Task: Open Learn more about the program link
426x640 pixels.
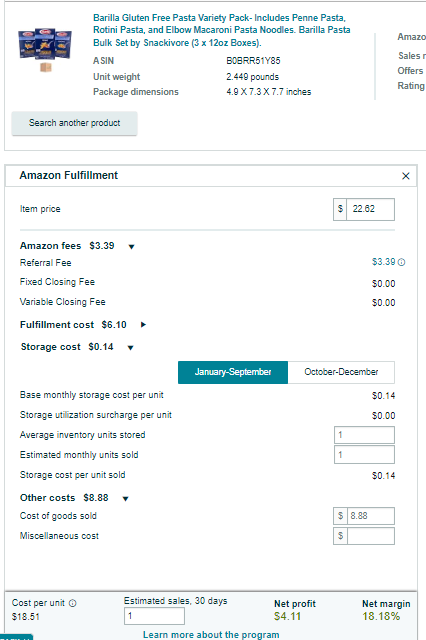Action: [211, 635]
